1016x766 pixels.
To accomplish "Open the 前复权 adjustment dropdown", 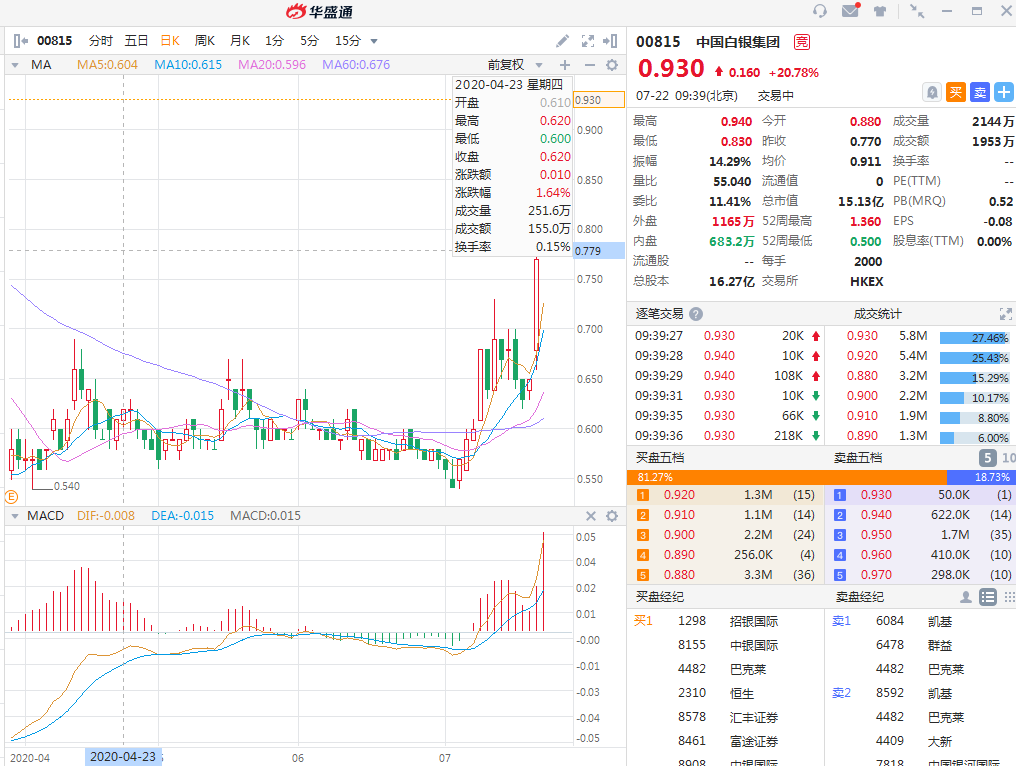I will point(515,65).
